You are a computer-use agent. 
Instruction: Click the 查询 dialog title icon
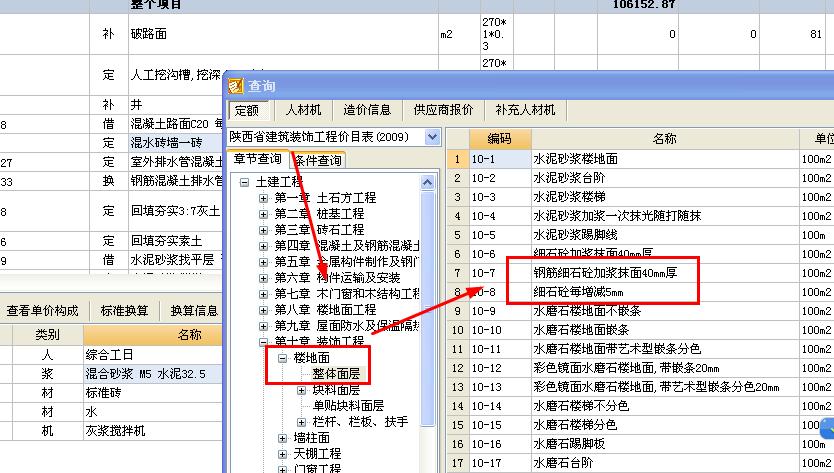236,86
